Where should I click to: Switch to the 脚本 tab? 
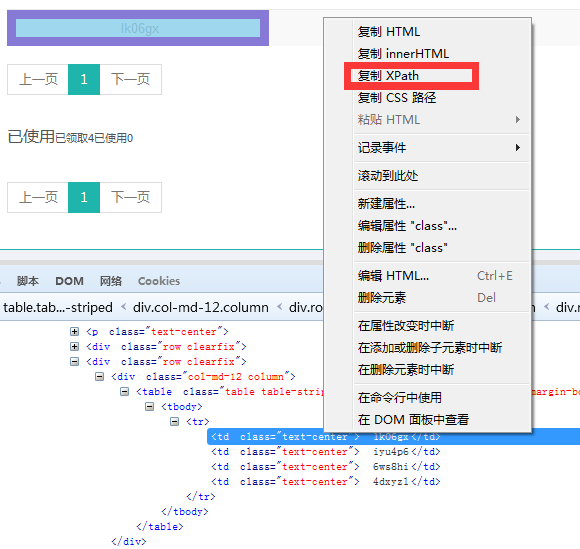click(x=28, y=281)
